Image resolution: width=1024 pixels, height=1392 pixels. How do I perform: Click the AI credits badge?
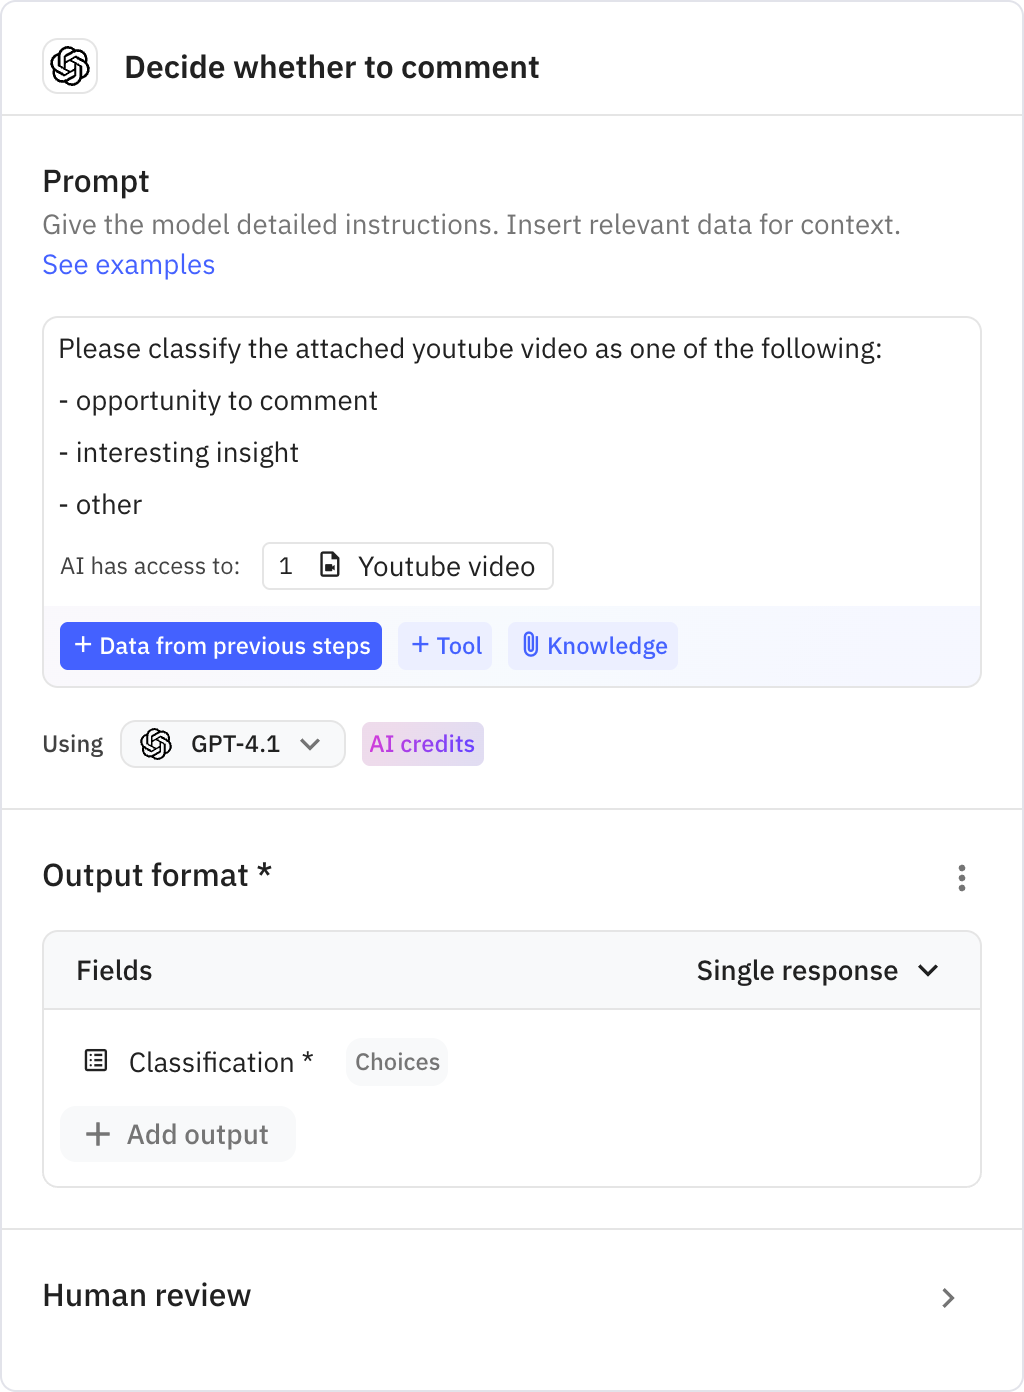pos(422,743)
